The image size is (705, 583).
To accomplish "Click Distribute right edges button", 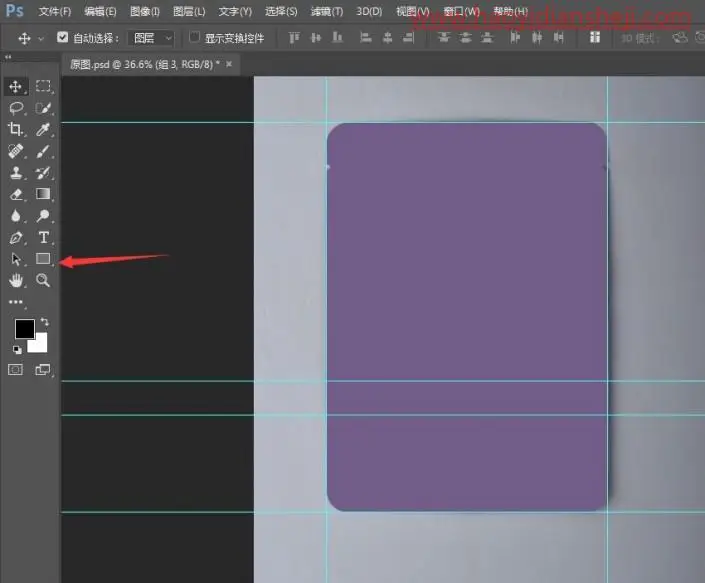I will click(558, 38).
